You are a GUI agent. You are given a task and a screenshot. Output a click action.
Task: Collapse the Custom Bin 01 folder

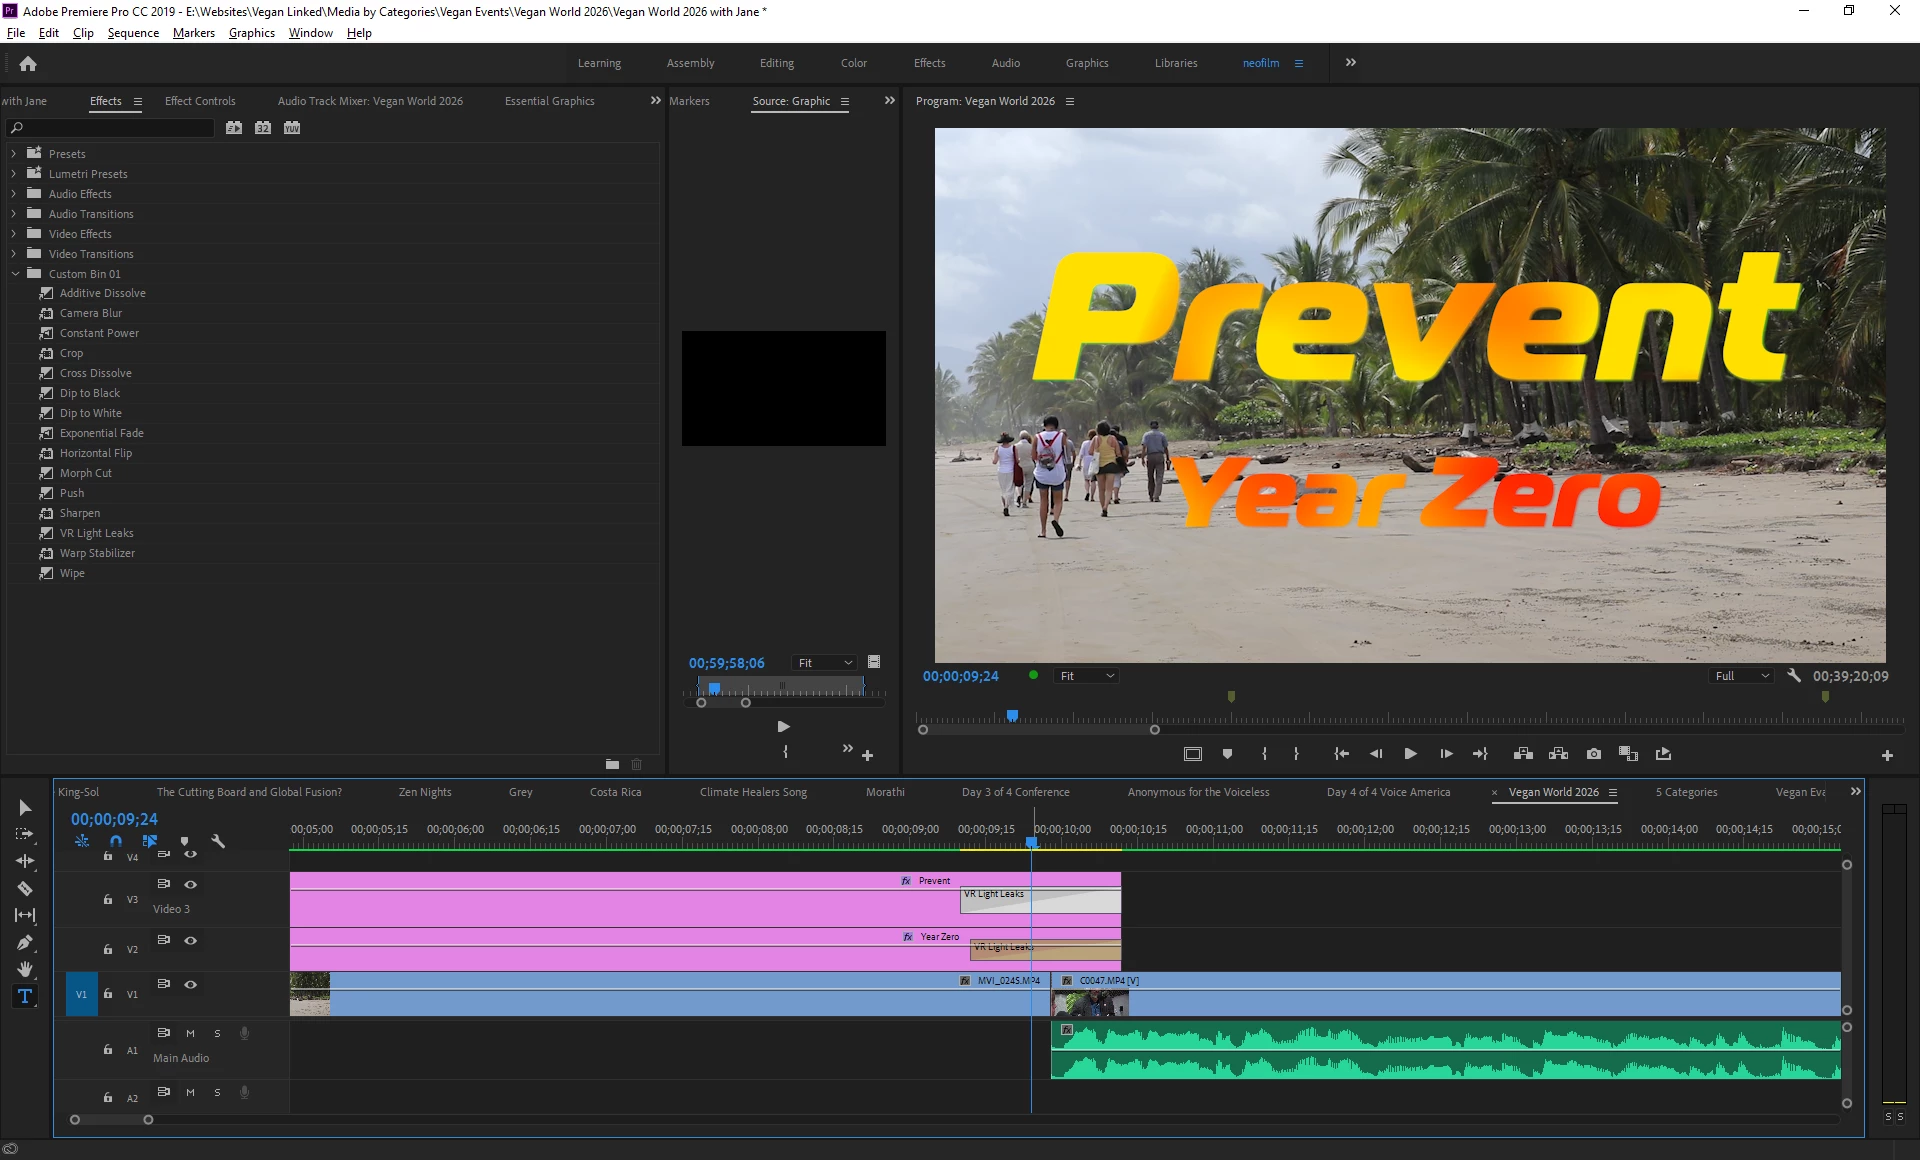pyautogui.click(x=14, y=274)
